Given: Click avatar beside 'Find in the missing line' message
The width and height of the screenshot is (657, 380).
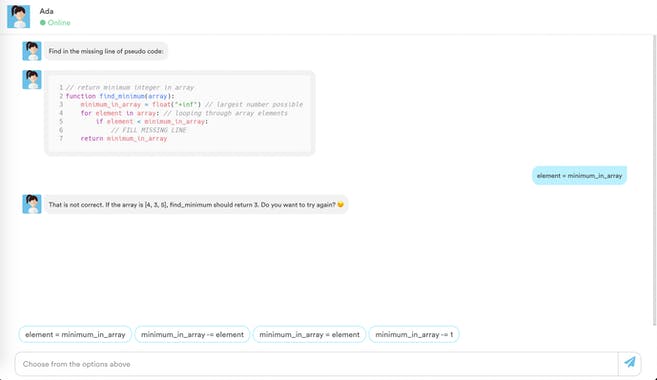Looking at the screenshot, I should coord(32,51).
